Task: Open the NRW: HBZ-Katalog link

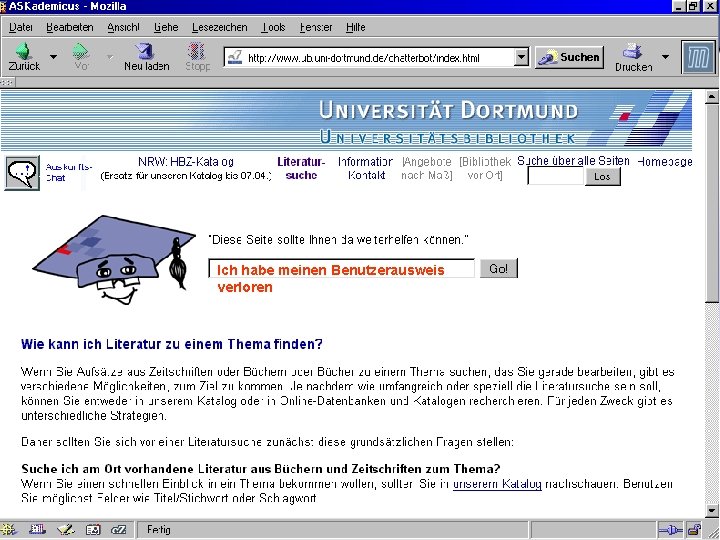Action: 186,162
